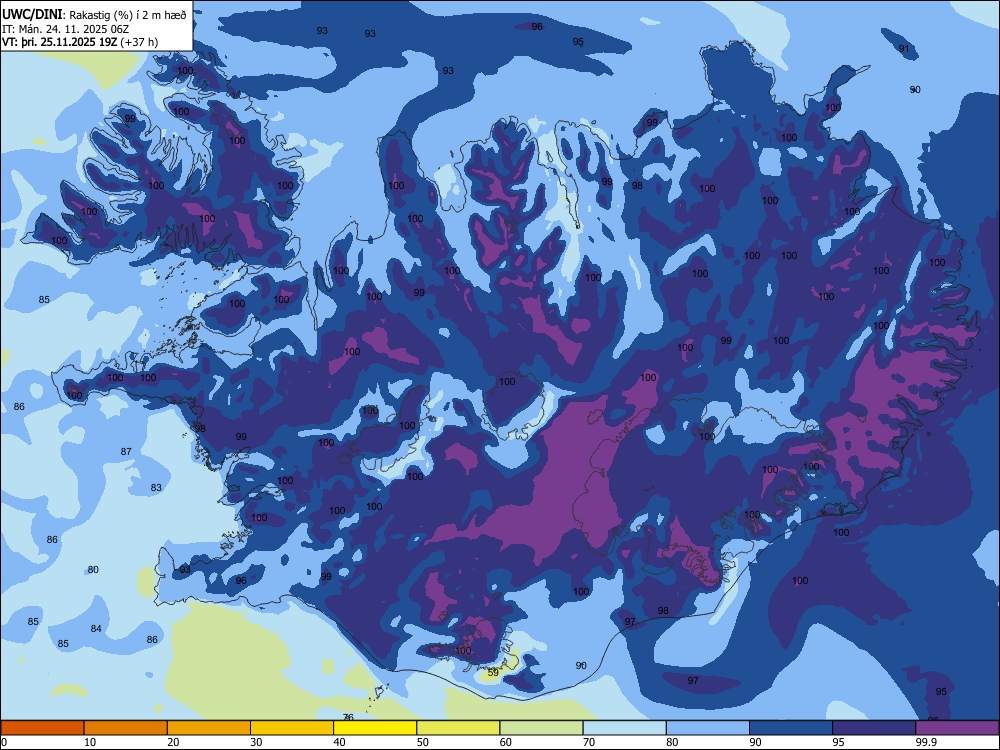Click the UWC/DINI Rakastig title line
Viewport: 1000px width, 750px height.
click(94, 15)
